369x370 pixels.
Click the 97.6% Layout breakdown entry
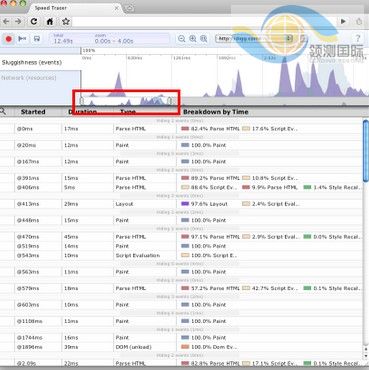coord(204,204)
